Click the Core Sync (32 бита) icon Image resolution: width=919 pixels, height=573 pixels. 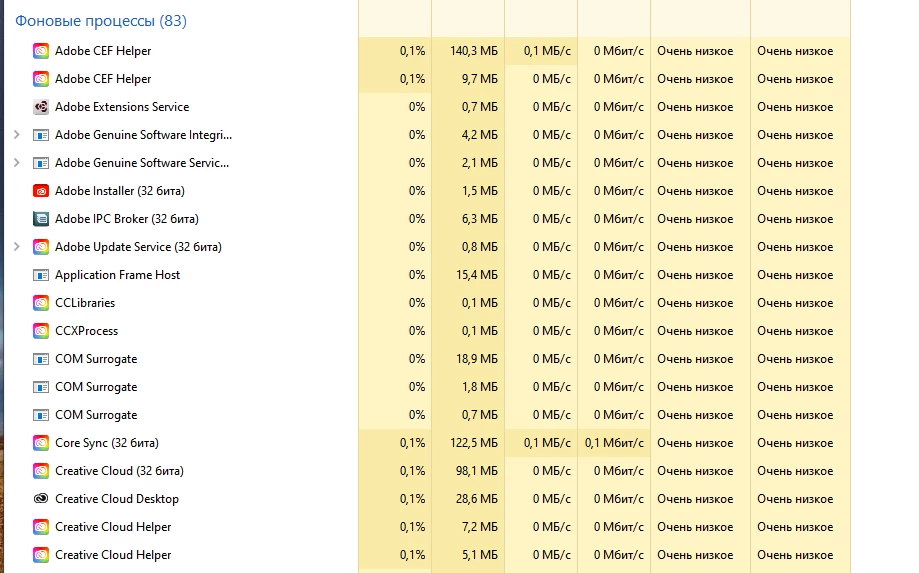pos(40,443)
